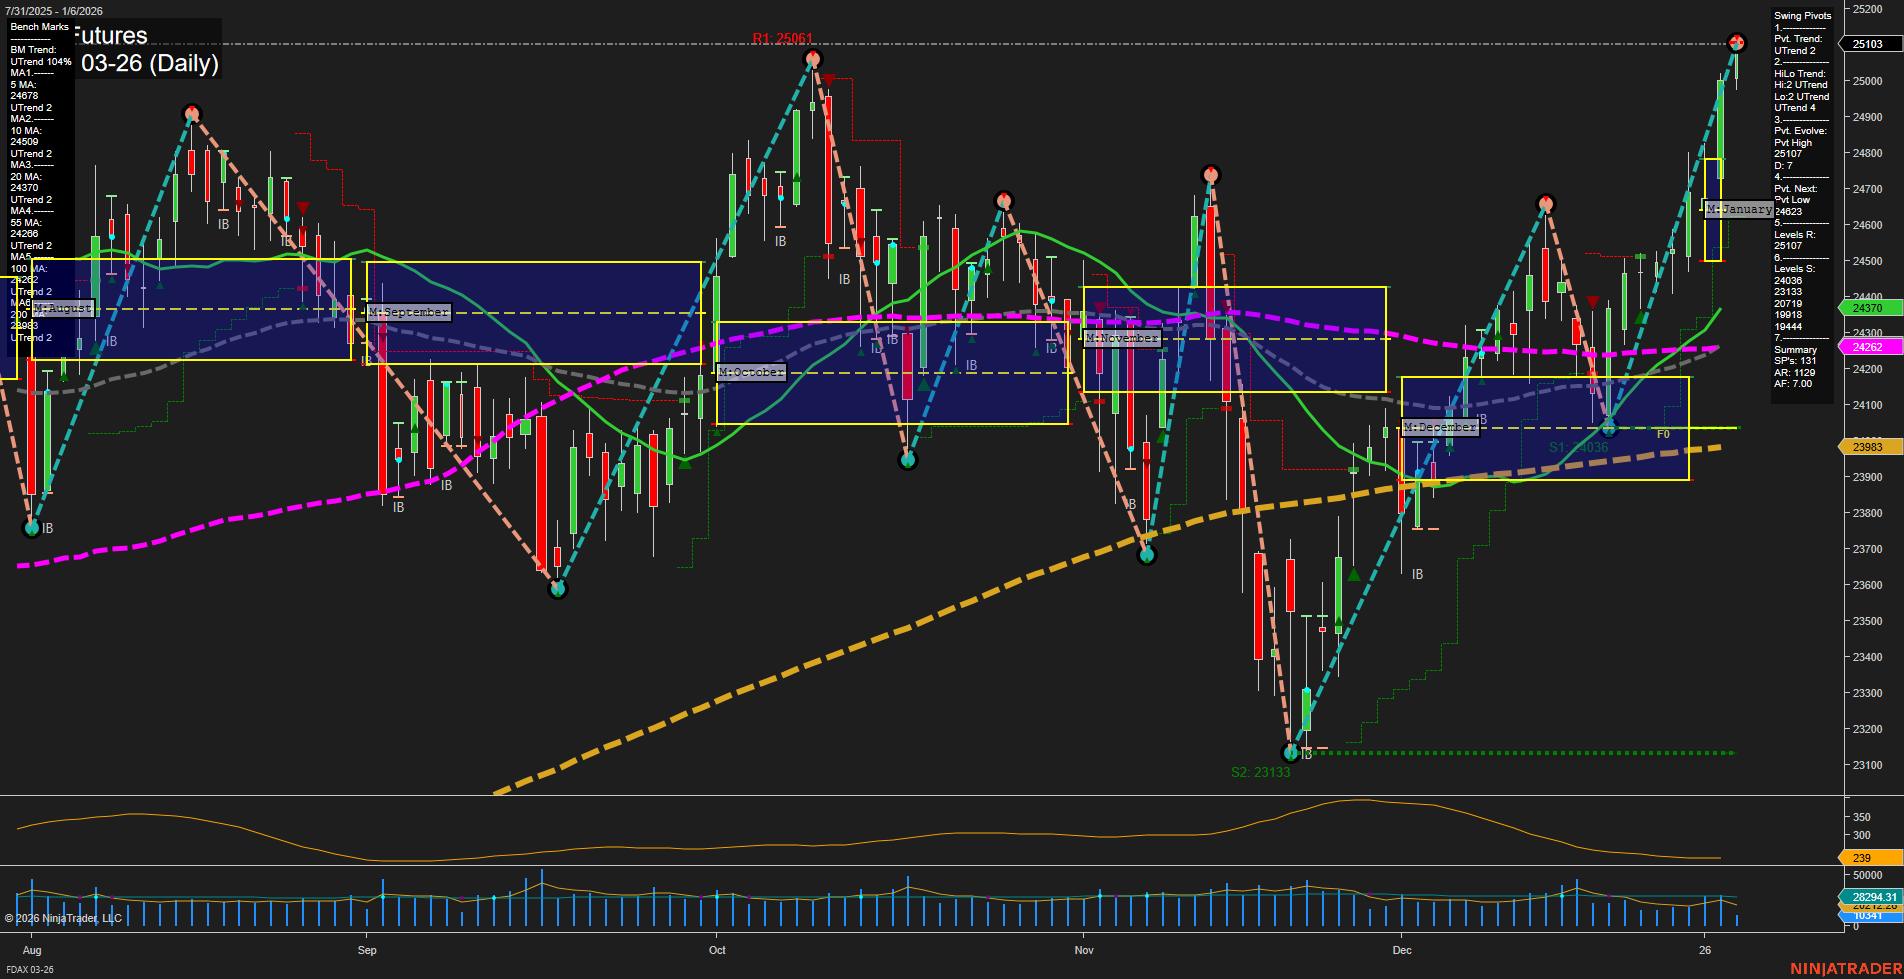Select the FDAX 03-26 chart tab

(x=30, y=969)
